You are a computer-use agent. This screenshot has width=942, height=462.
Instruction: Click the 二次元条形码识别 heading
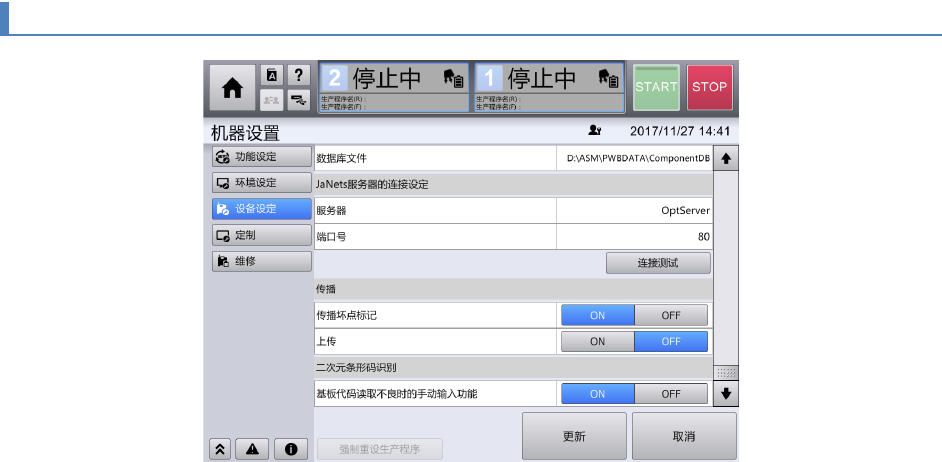[356, 368]
